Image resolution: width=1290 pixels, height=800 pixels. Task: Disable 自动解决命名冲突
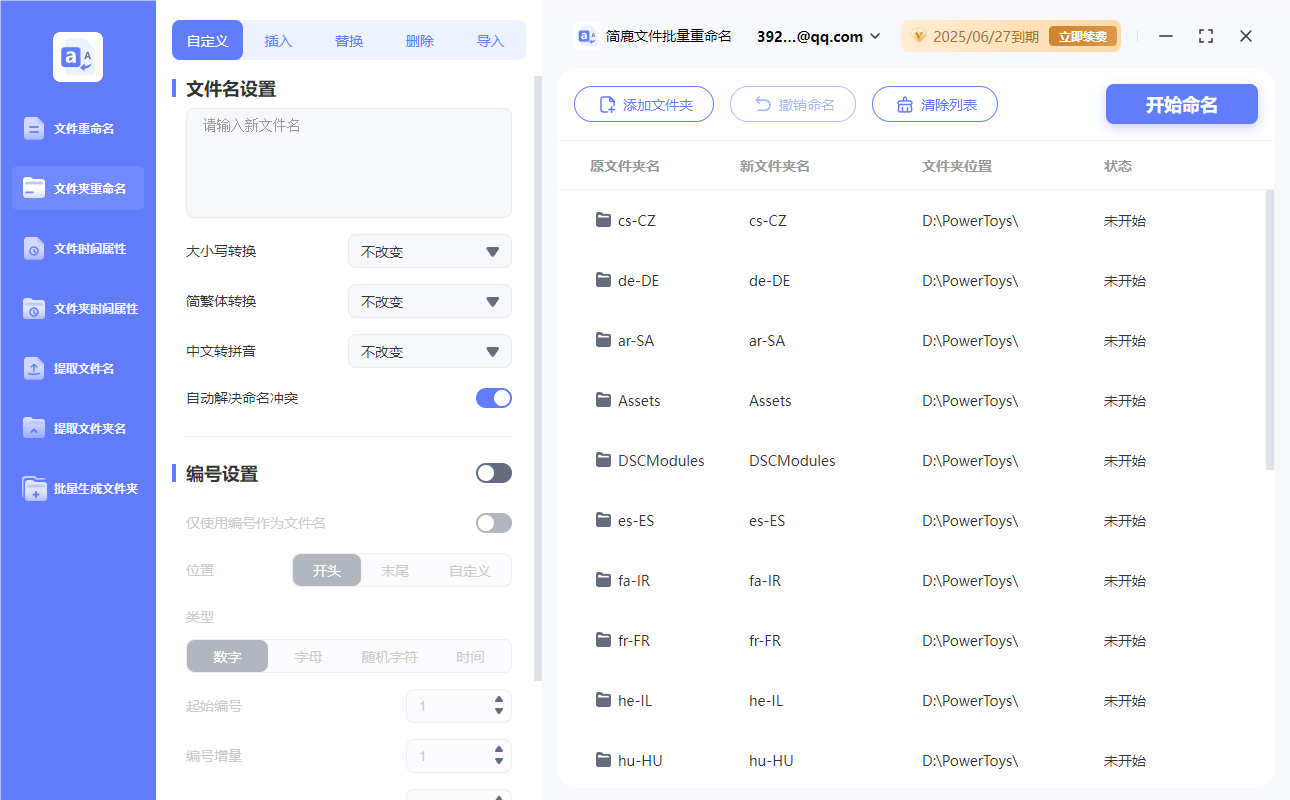494,397
